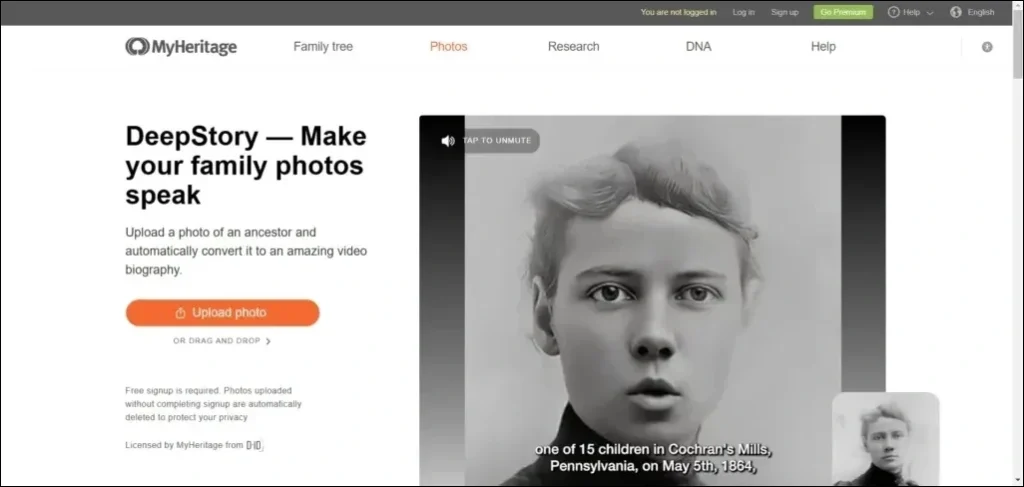This screenshot has height=487, width=1024.
Task: Click the Go Premium button
Action: [x=843, y=12]
